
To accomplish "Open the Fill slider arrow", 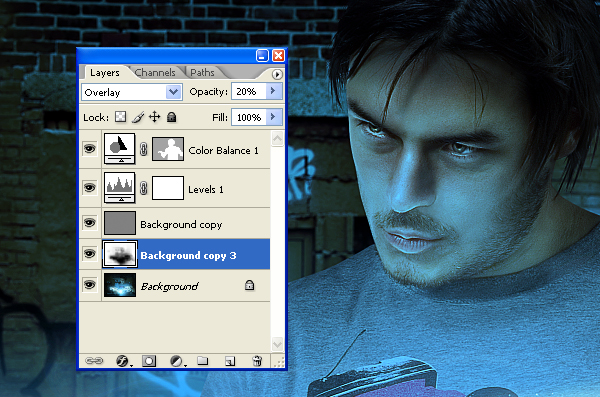I will 274,117.
